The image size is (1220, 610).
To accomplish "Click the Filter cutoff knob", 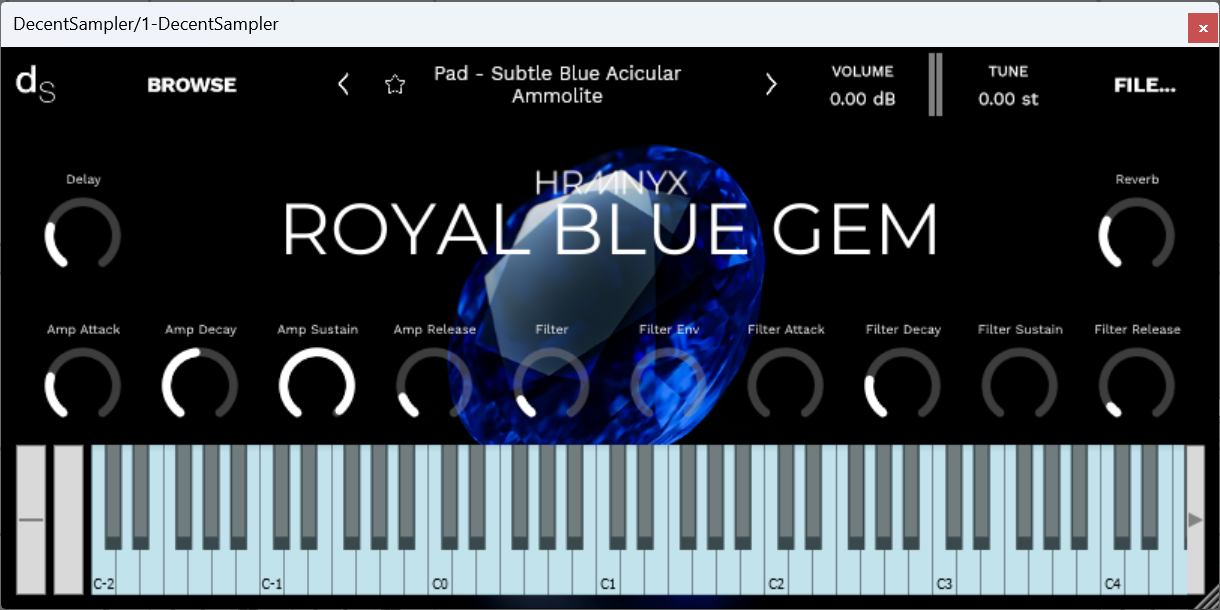I will (551, 385).
